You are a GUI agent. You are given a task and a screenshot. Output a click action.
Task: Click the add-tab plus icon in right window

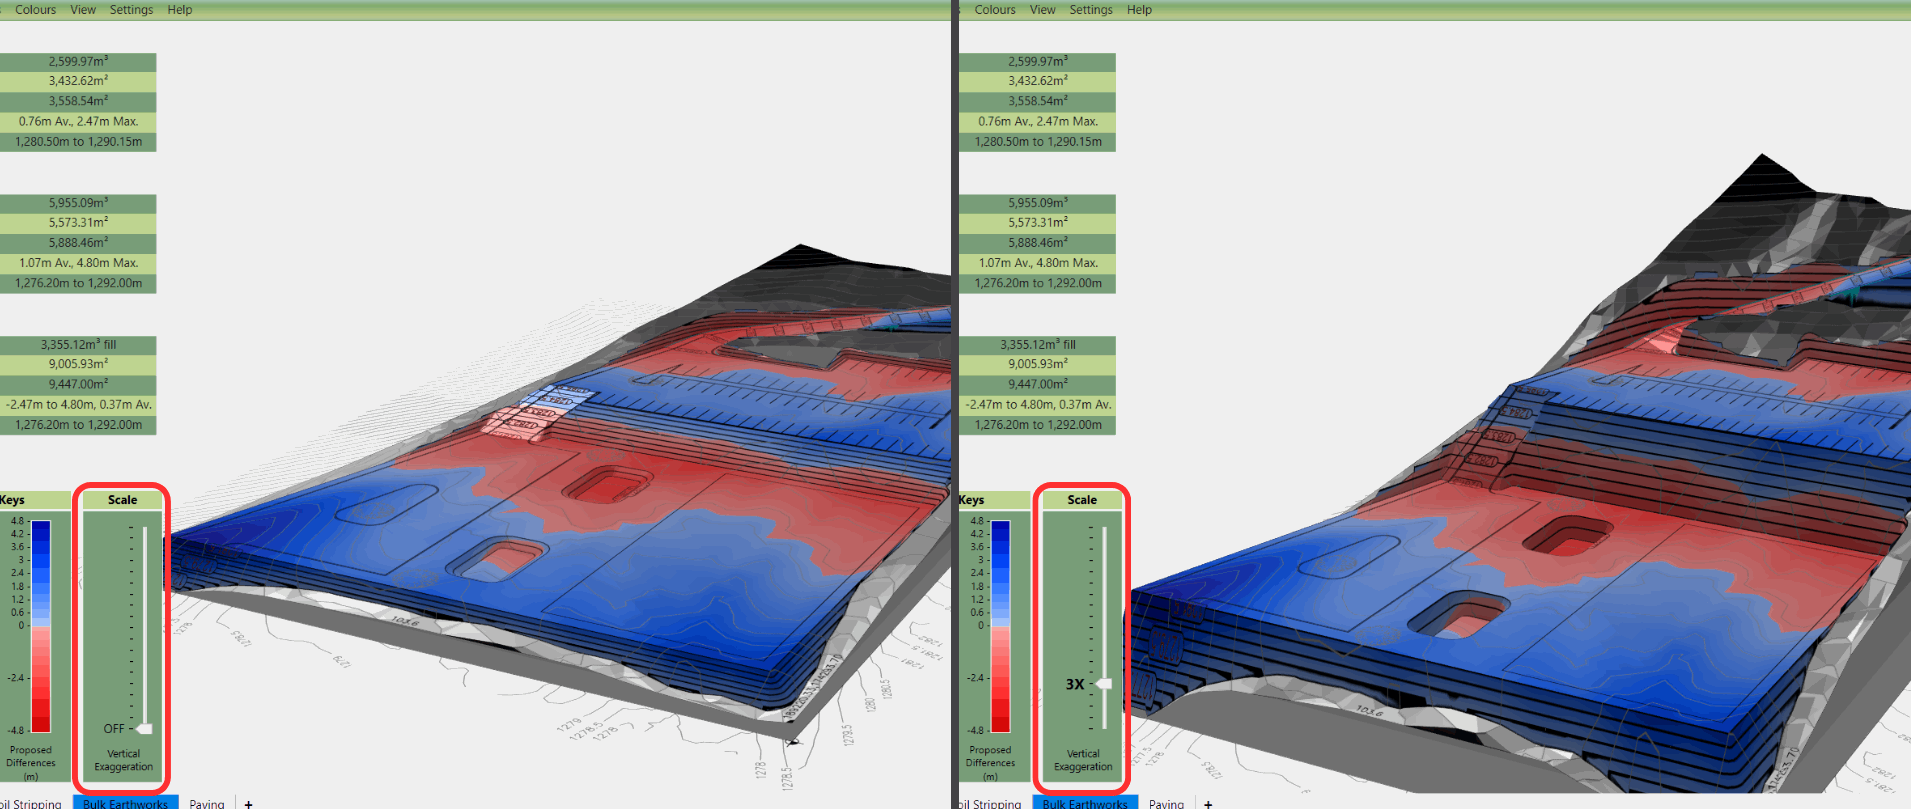[x=1208, y=803]
